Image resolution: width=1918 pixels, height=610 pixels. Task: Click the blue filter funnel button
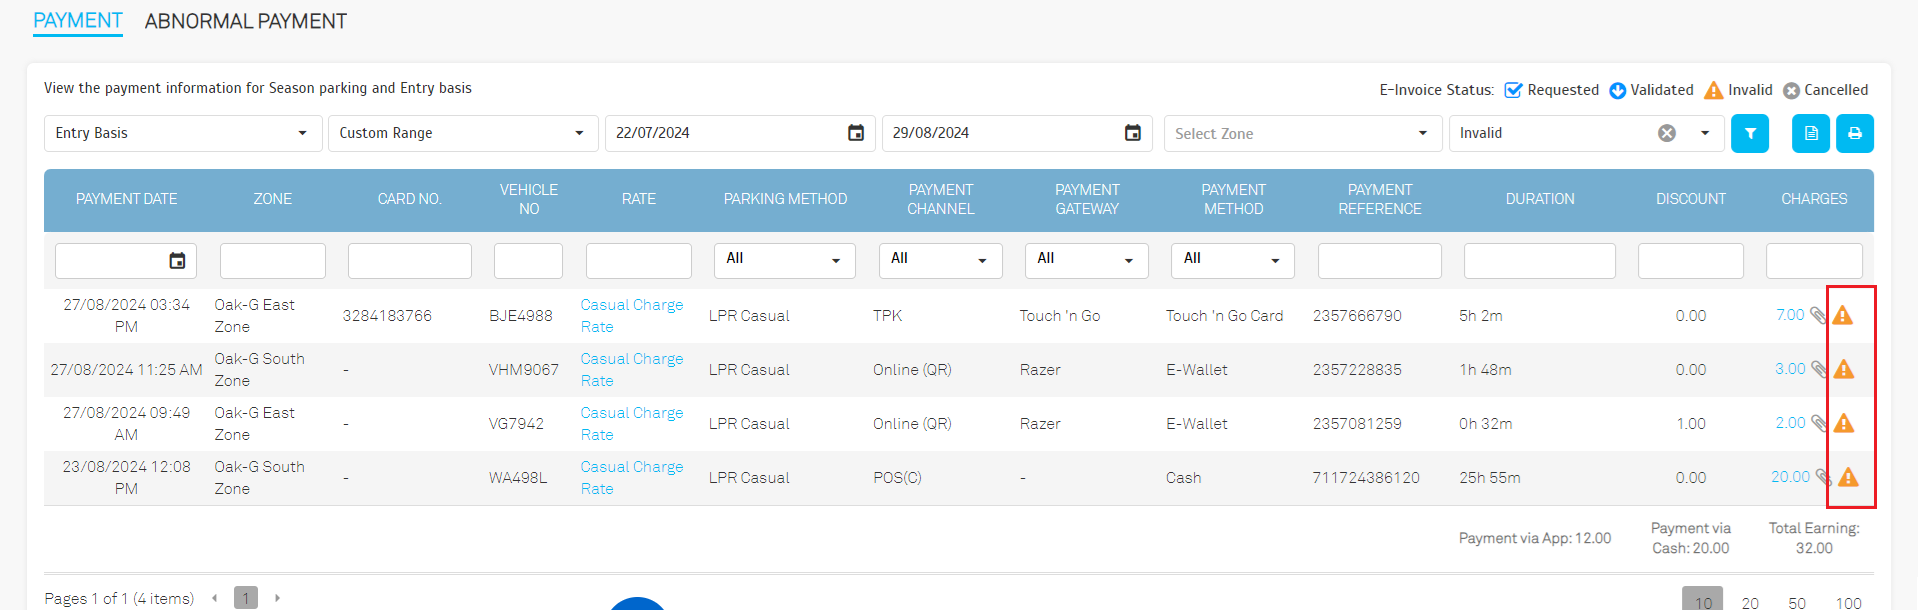pos(1749,134)
